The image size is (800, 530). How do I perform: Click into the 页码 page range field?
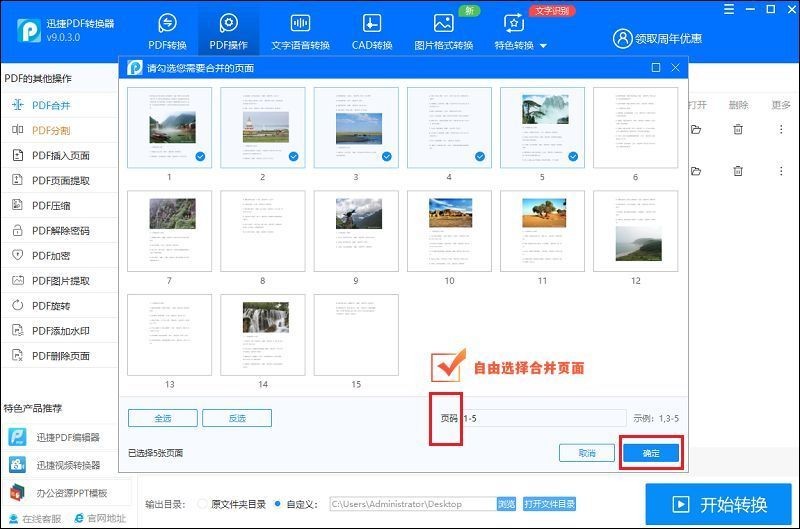coord(544,418)
